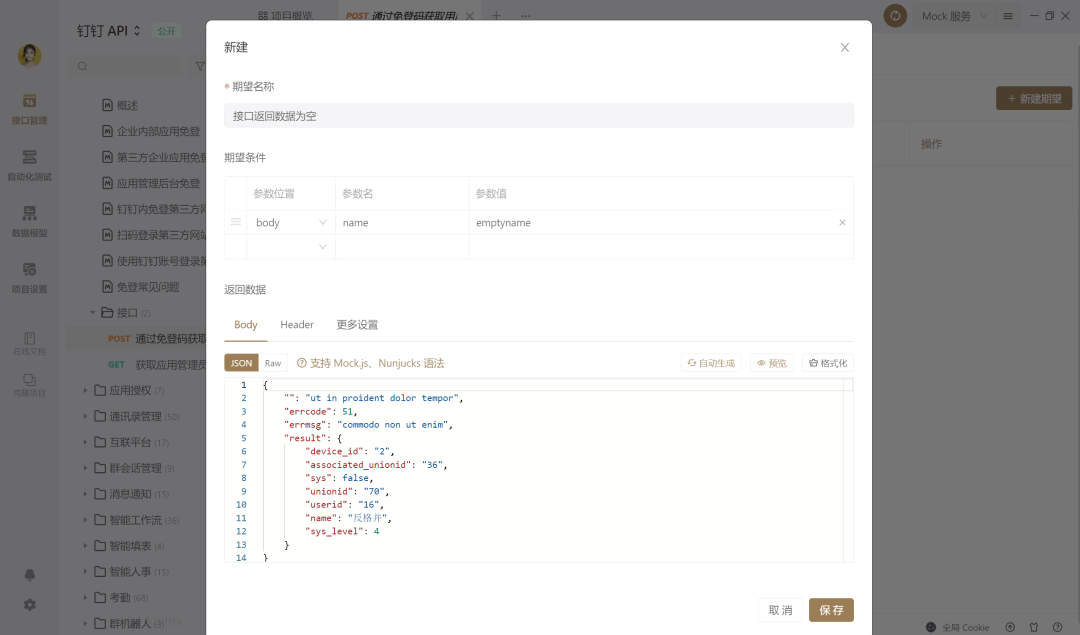Switch to 自动化测试 panel
This screenshot has width=1080, height=635.
point(29,163)
